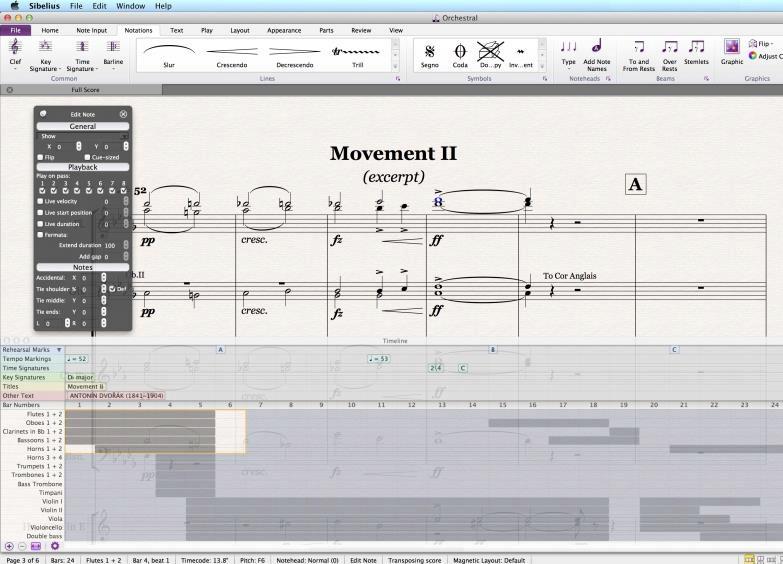Insert a Decrescendo hairpin
Image resolution: width=783 pixels, height=564 pixels.
(295, 55)
